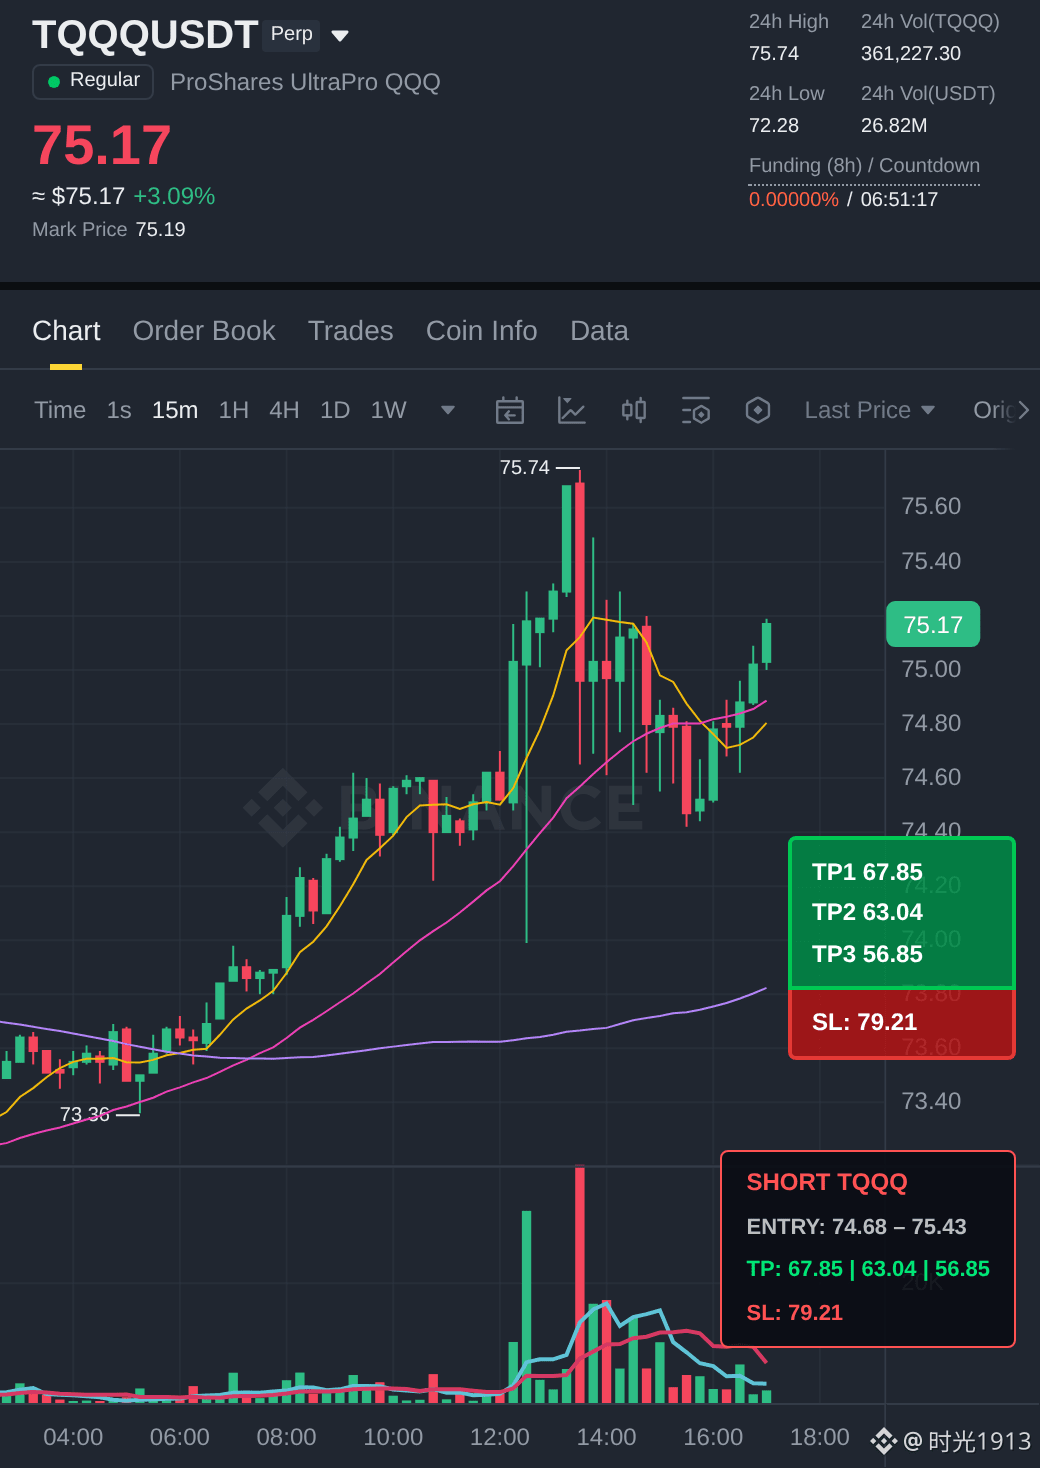Image resolution: width=1040 pixels, height=1468 pixels.
Task: Click the 75.74 high price marker
Action: coord(525,468)
